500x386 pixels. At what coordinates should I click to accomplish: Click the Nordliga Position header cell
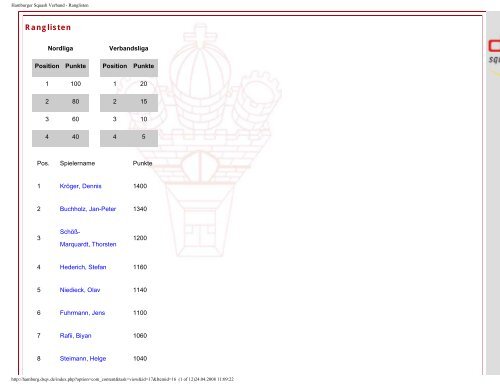[47, 66]
